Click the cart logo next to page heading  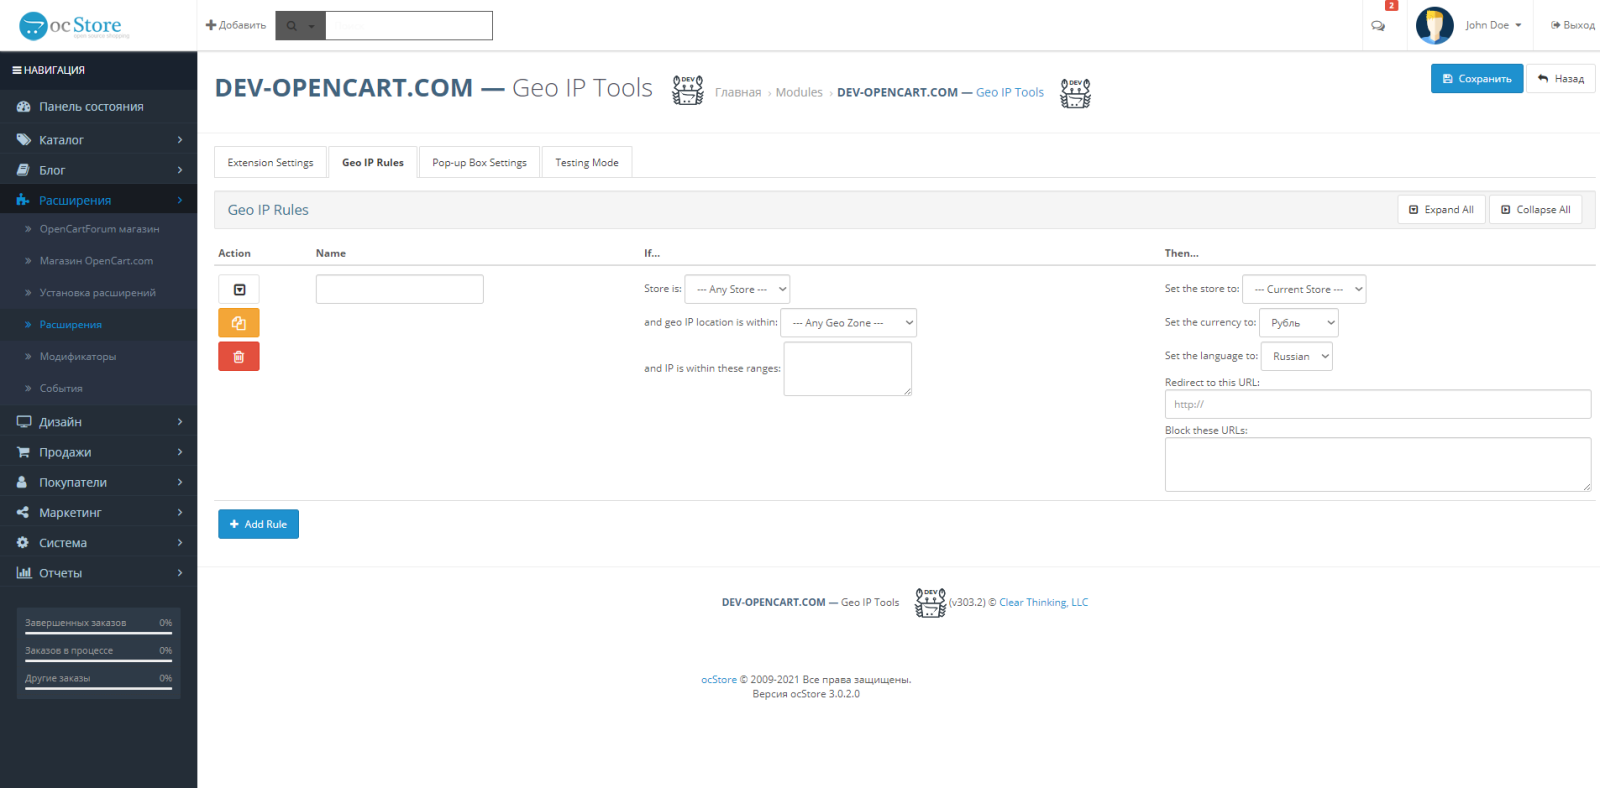click(x=688, y=90)
